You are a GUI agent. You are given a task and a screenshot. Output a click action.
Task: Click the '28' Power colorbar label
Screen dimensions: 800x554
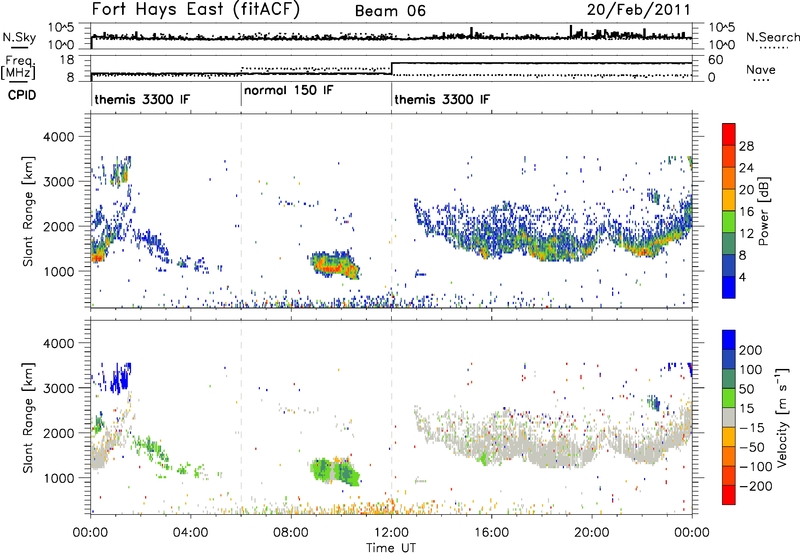point(746,146)
